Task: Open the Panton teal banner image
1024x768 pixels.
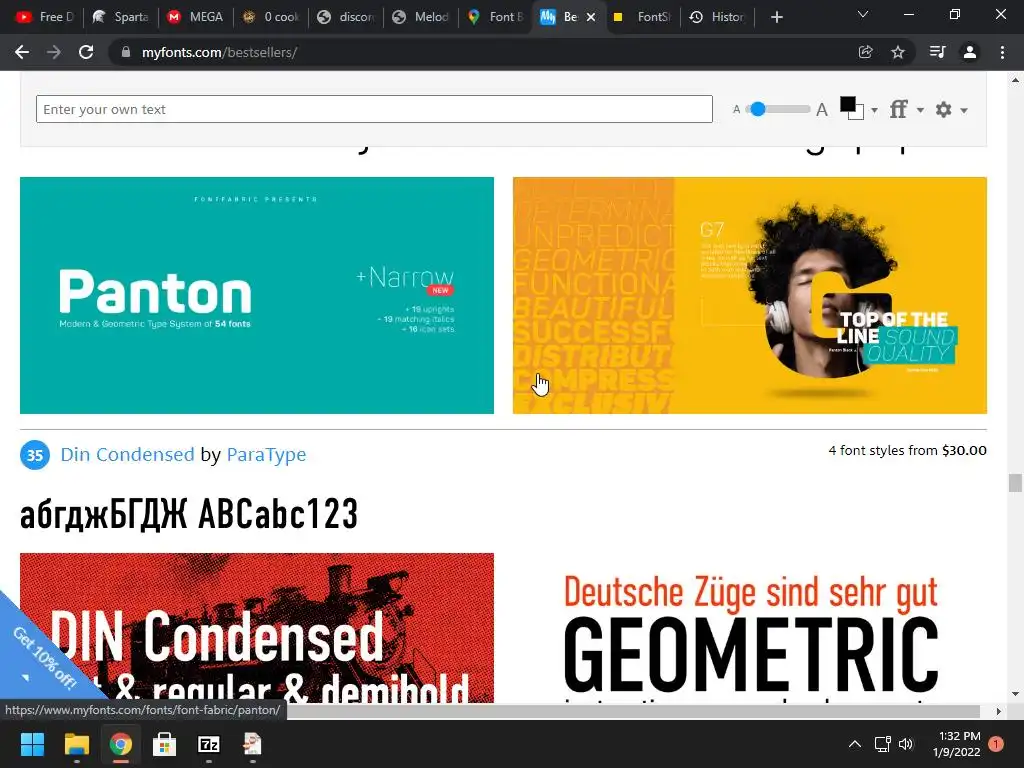Action: click(257, 295)
